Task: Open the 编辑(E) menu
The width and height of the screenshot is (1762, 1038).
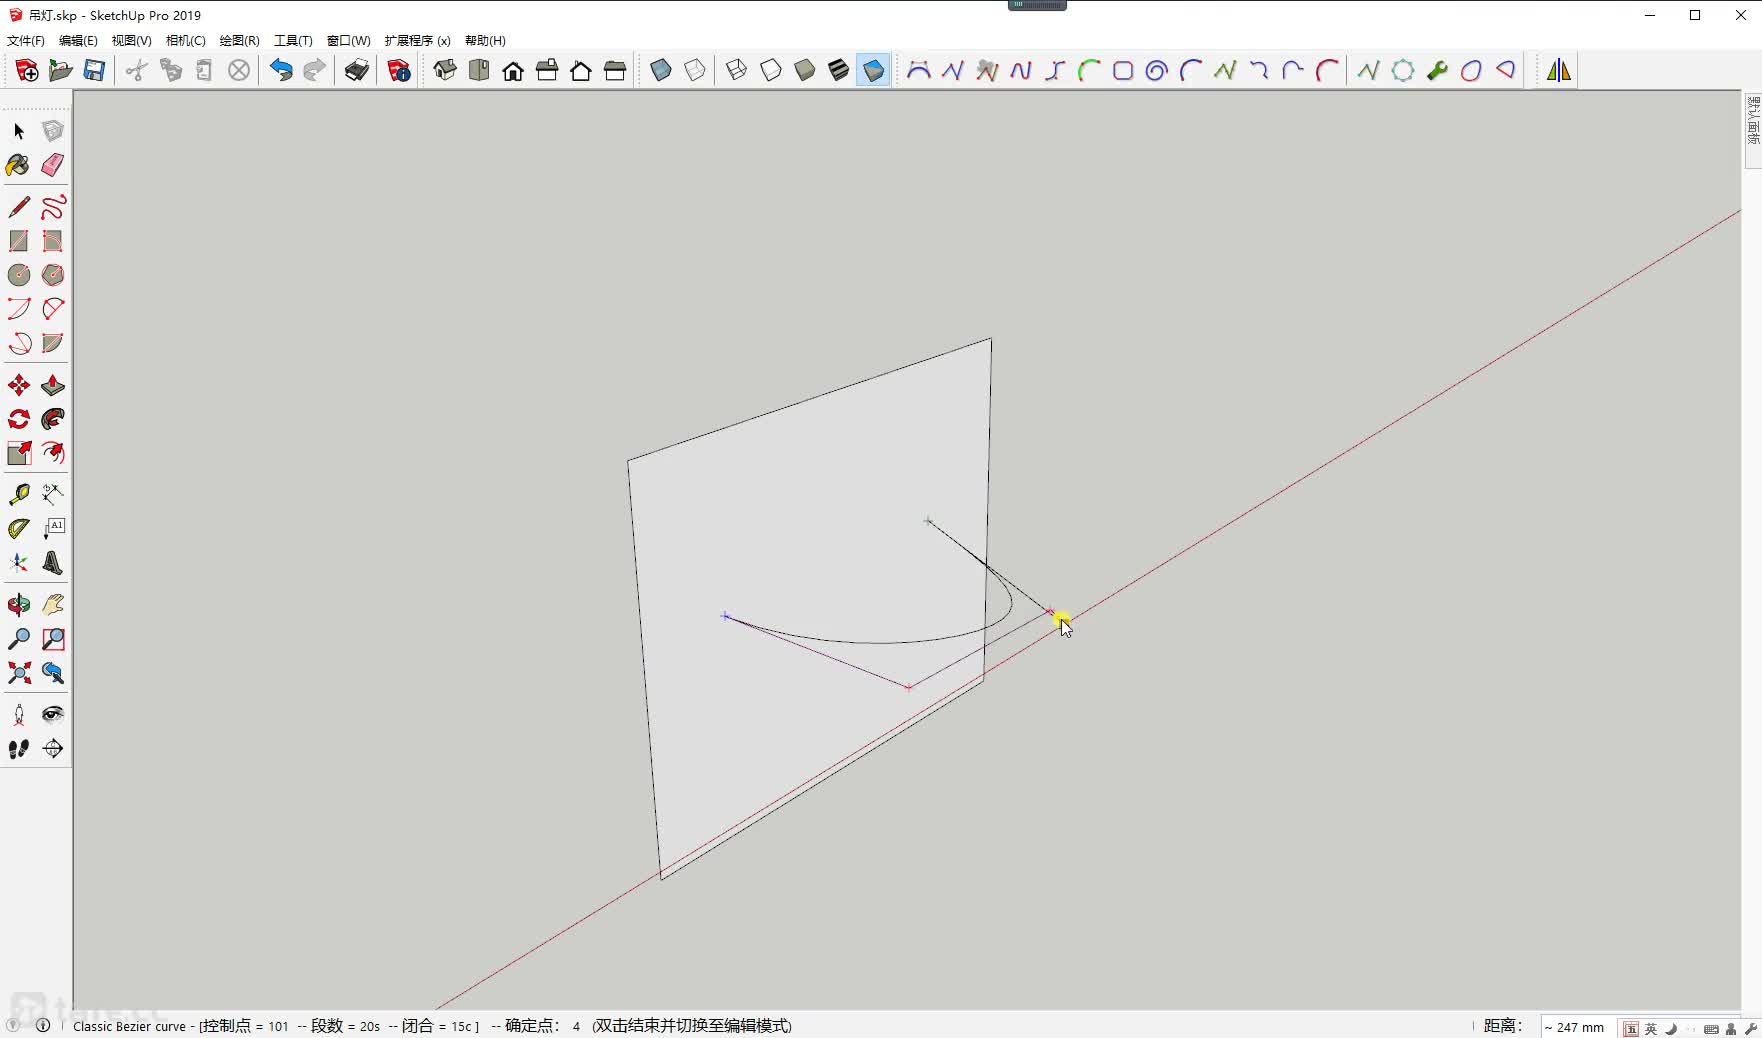Action: click(78, 41)
